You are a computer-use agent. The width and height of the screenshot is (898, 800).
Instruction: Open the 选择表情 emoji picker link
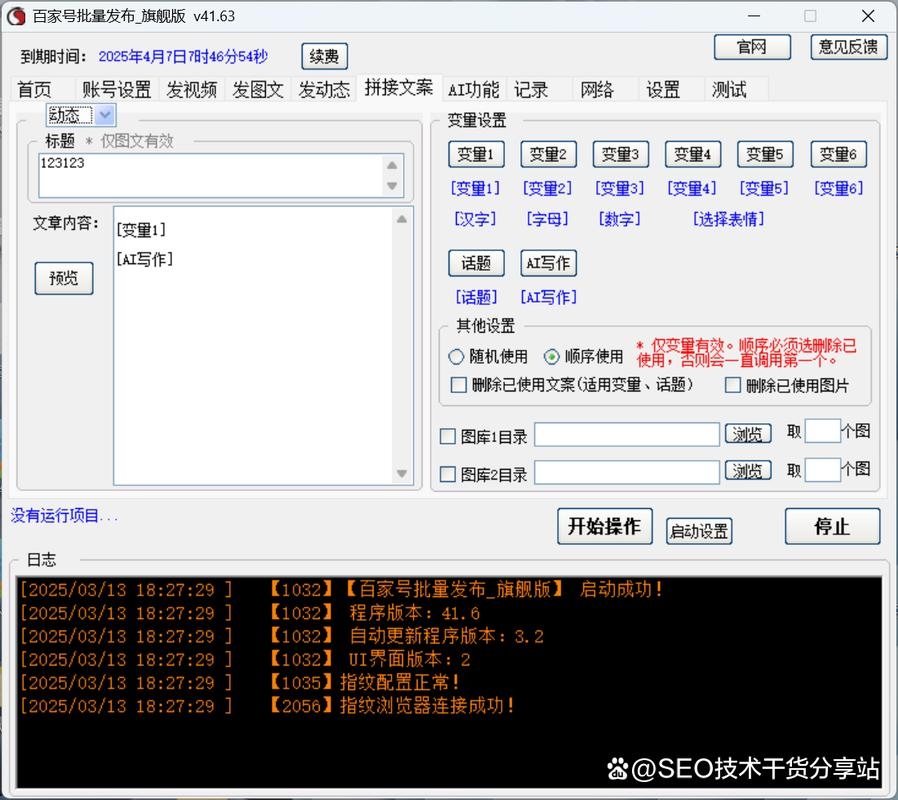(x=729, y=219)
